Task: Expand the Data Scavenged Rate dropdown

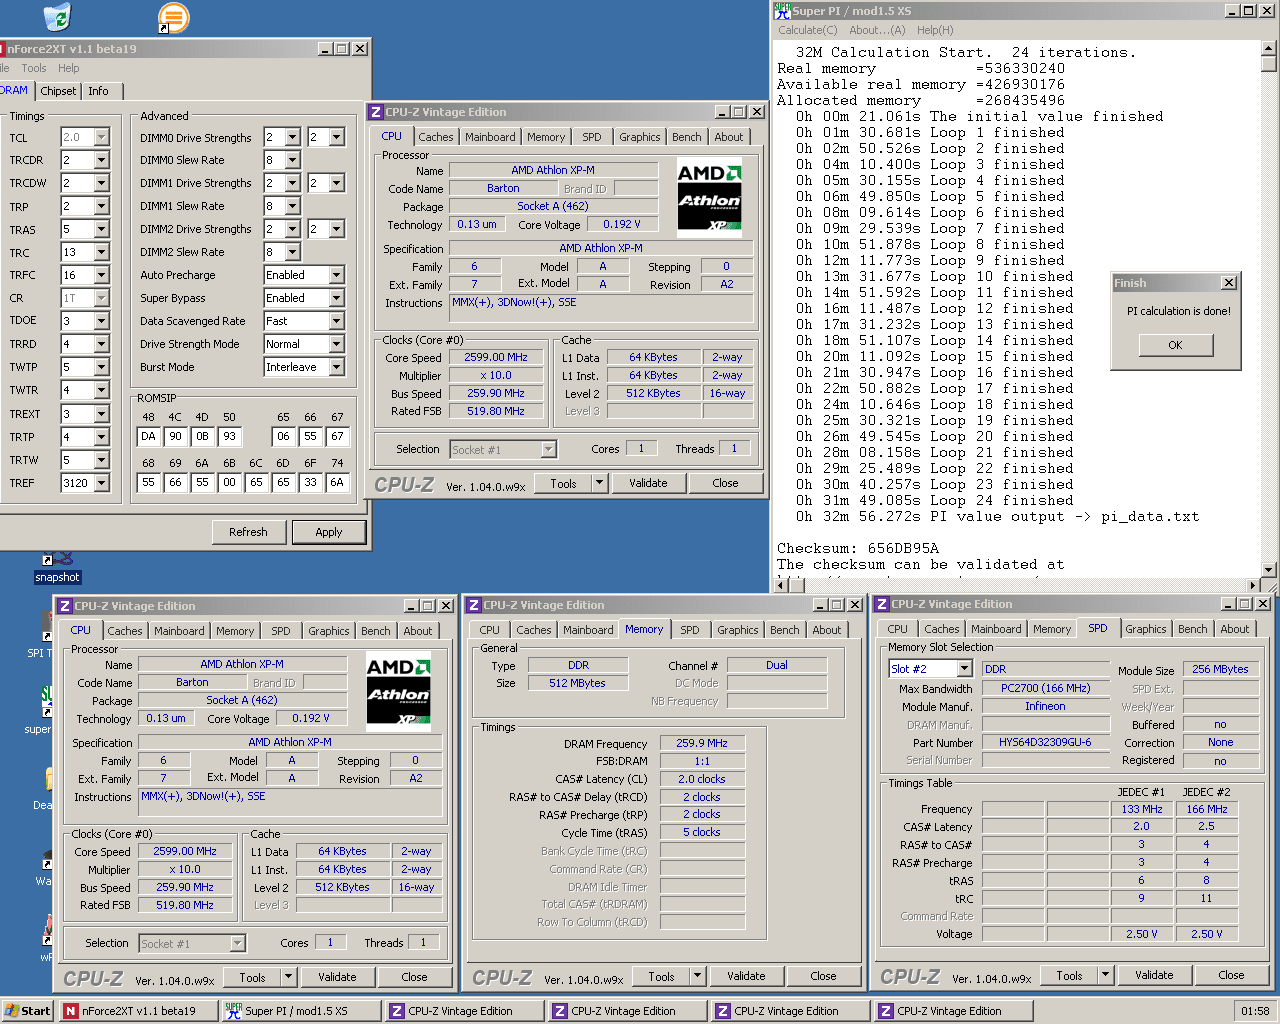Action: click(x=336, y=322)
